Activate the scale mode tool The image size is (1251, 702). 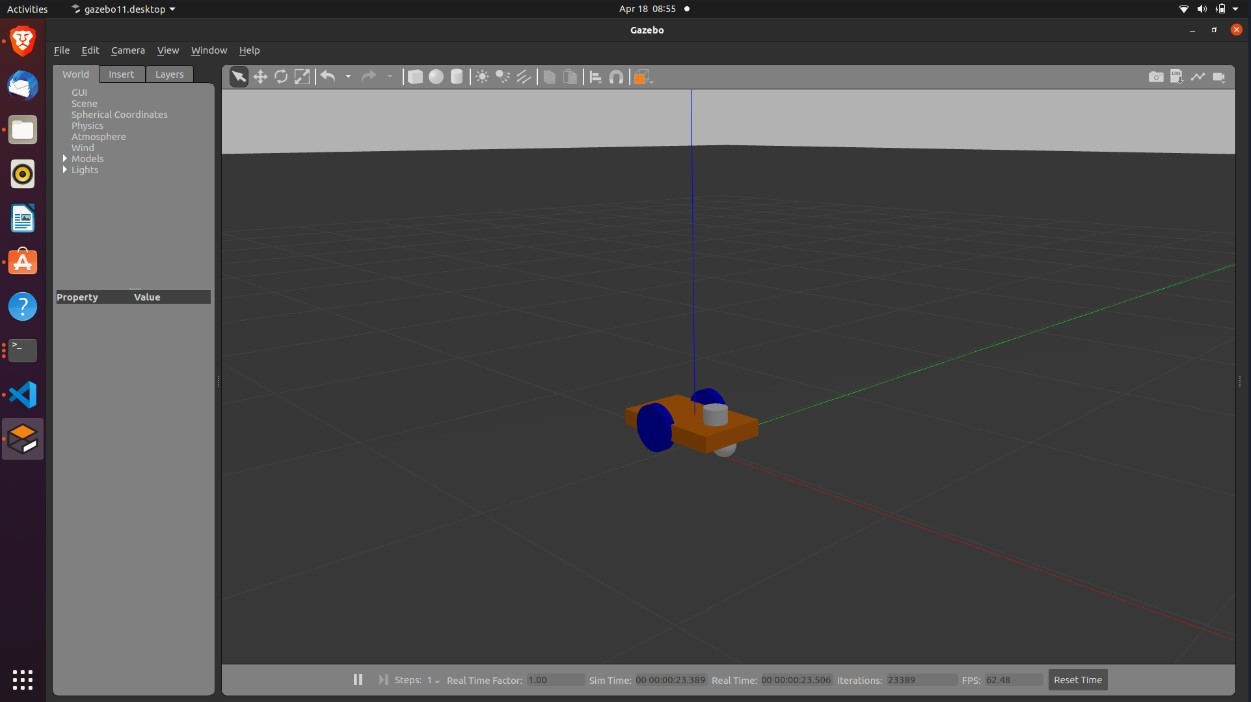click(x=302, y=77)
